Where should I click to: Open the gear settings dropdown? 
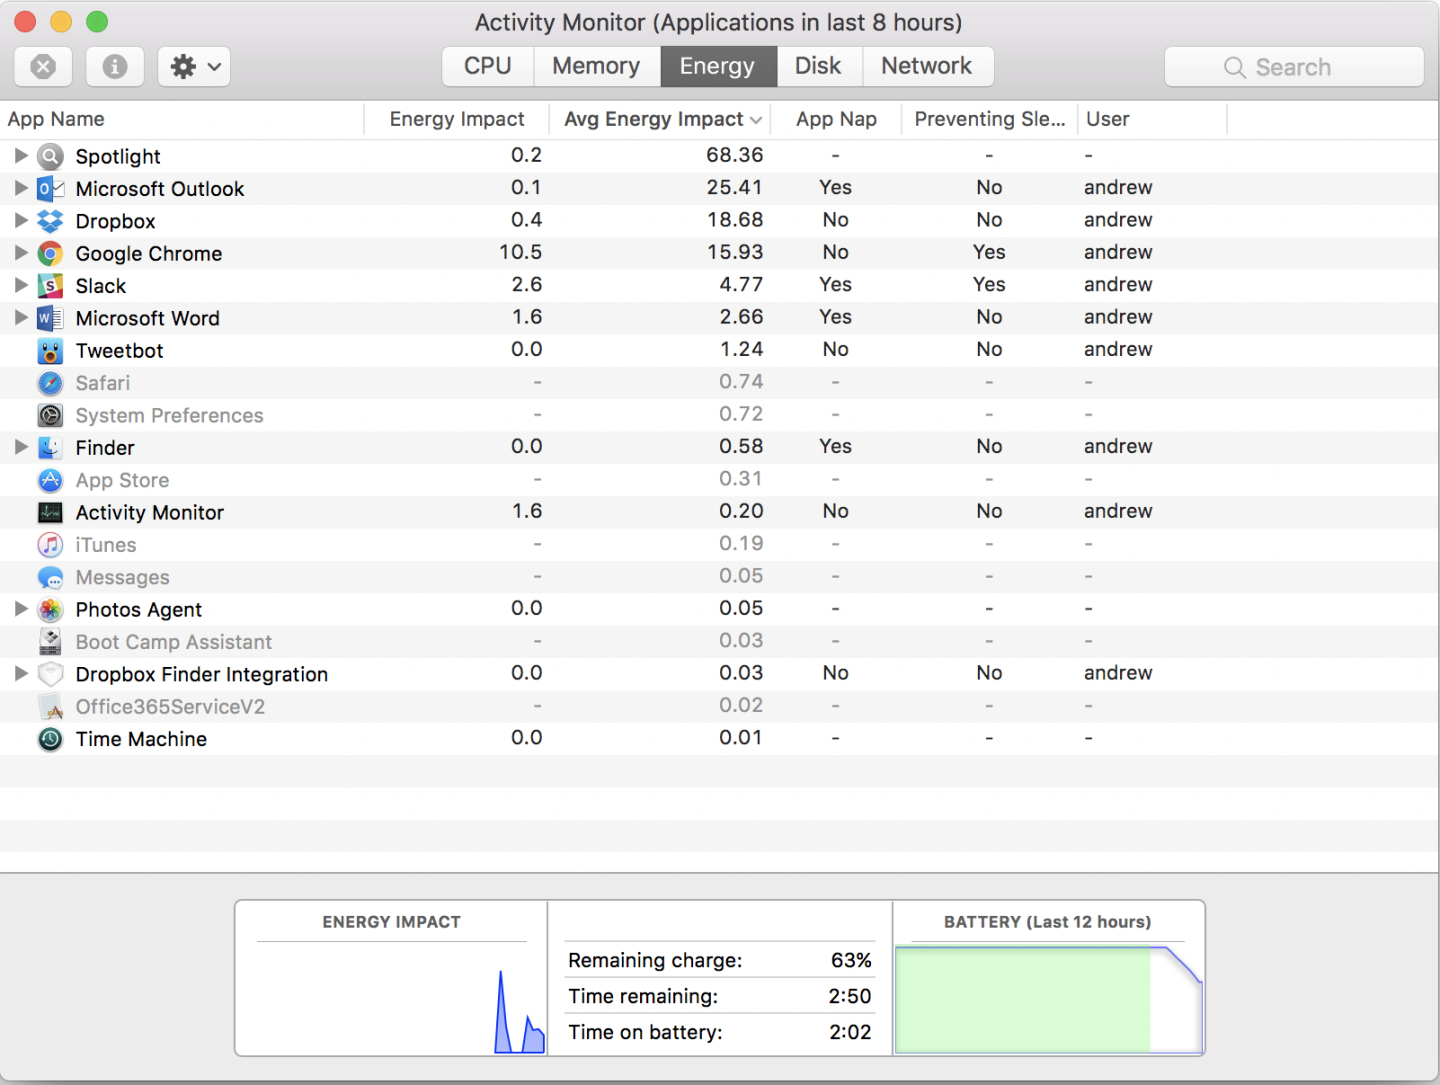click(x=193, y=66)
